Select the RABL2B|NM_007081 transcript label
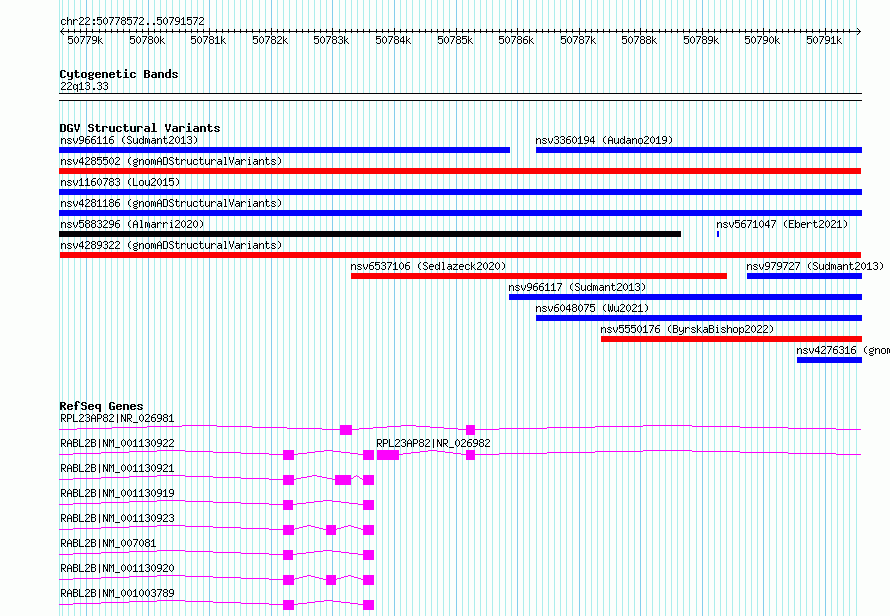The height and width of the screenshot is (616, 890). [x=108, y=543]
